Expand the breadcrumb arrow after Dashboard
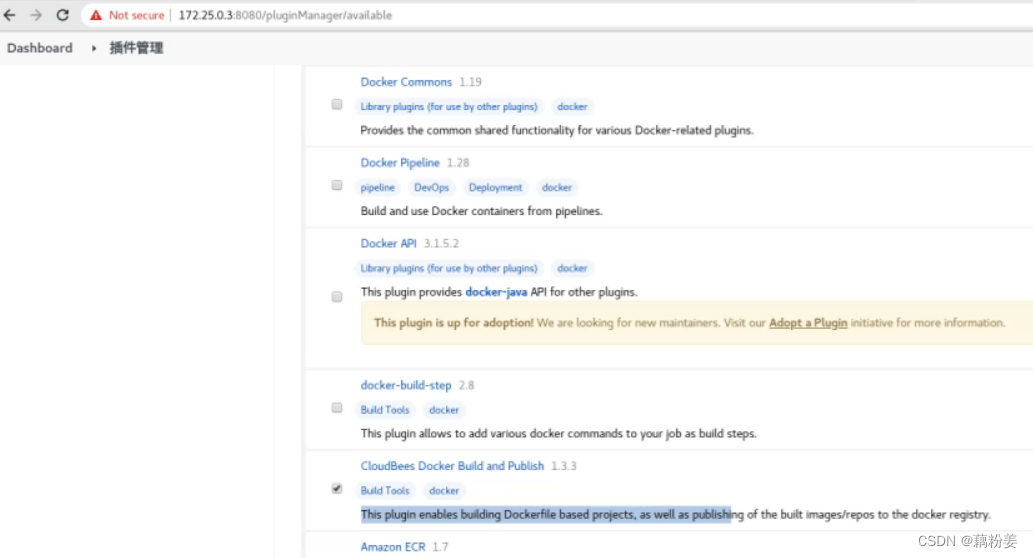This screenshot has height=558, width=1033. click(x=94, y=48)
